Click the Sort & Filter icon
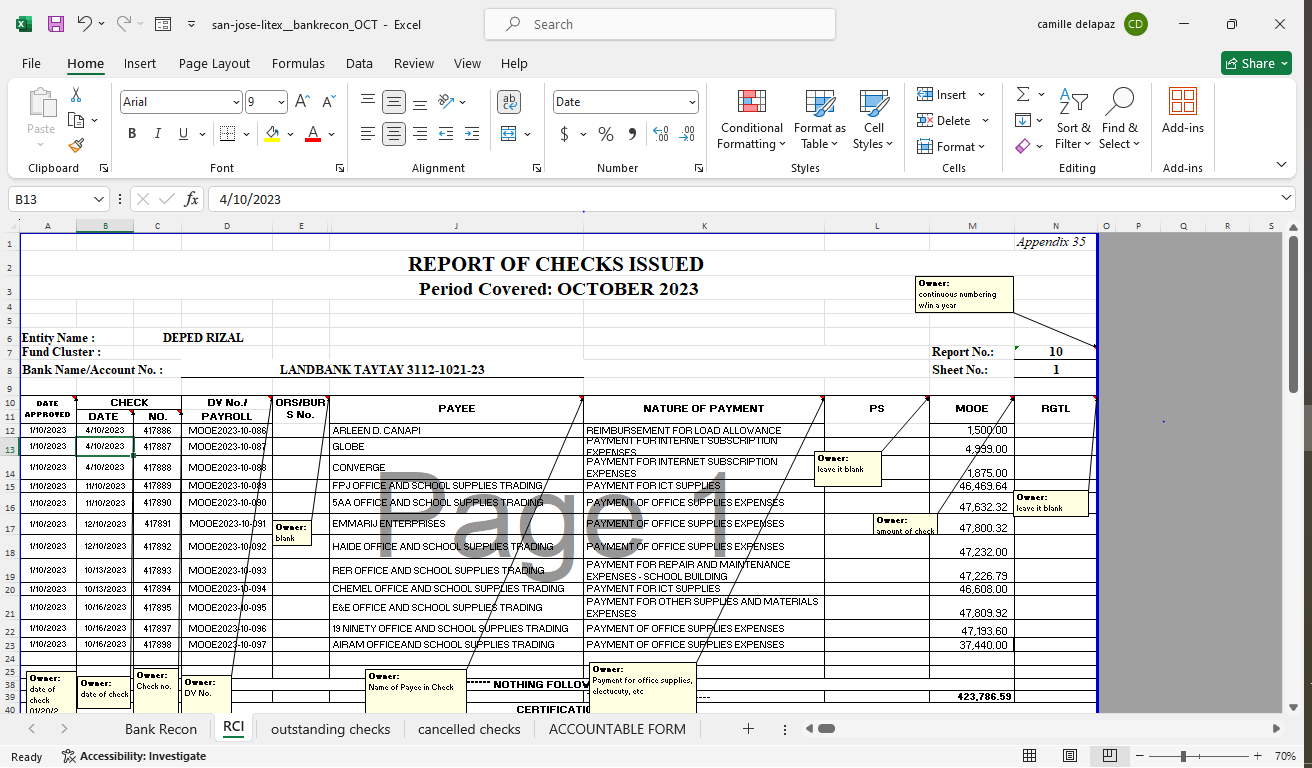This screenshot has height=768, width=1312. click(1073, 120)
